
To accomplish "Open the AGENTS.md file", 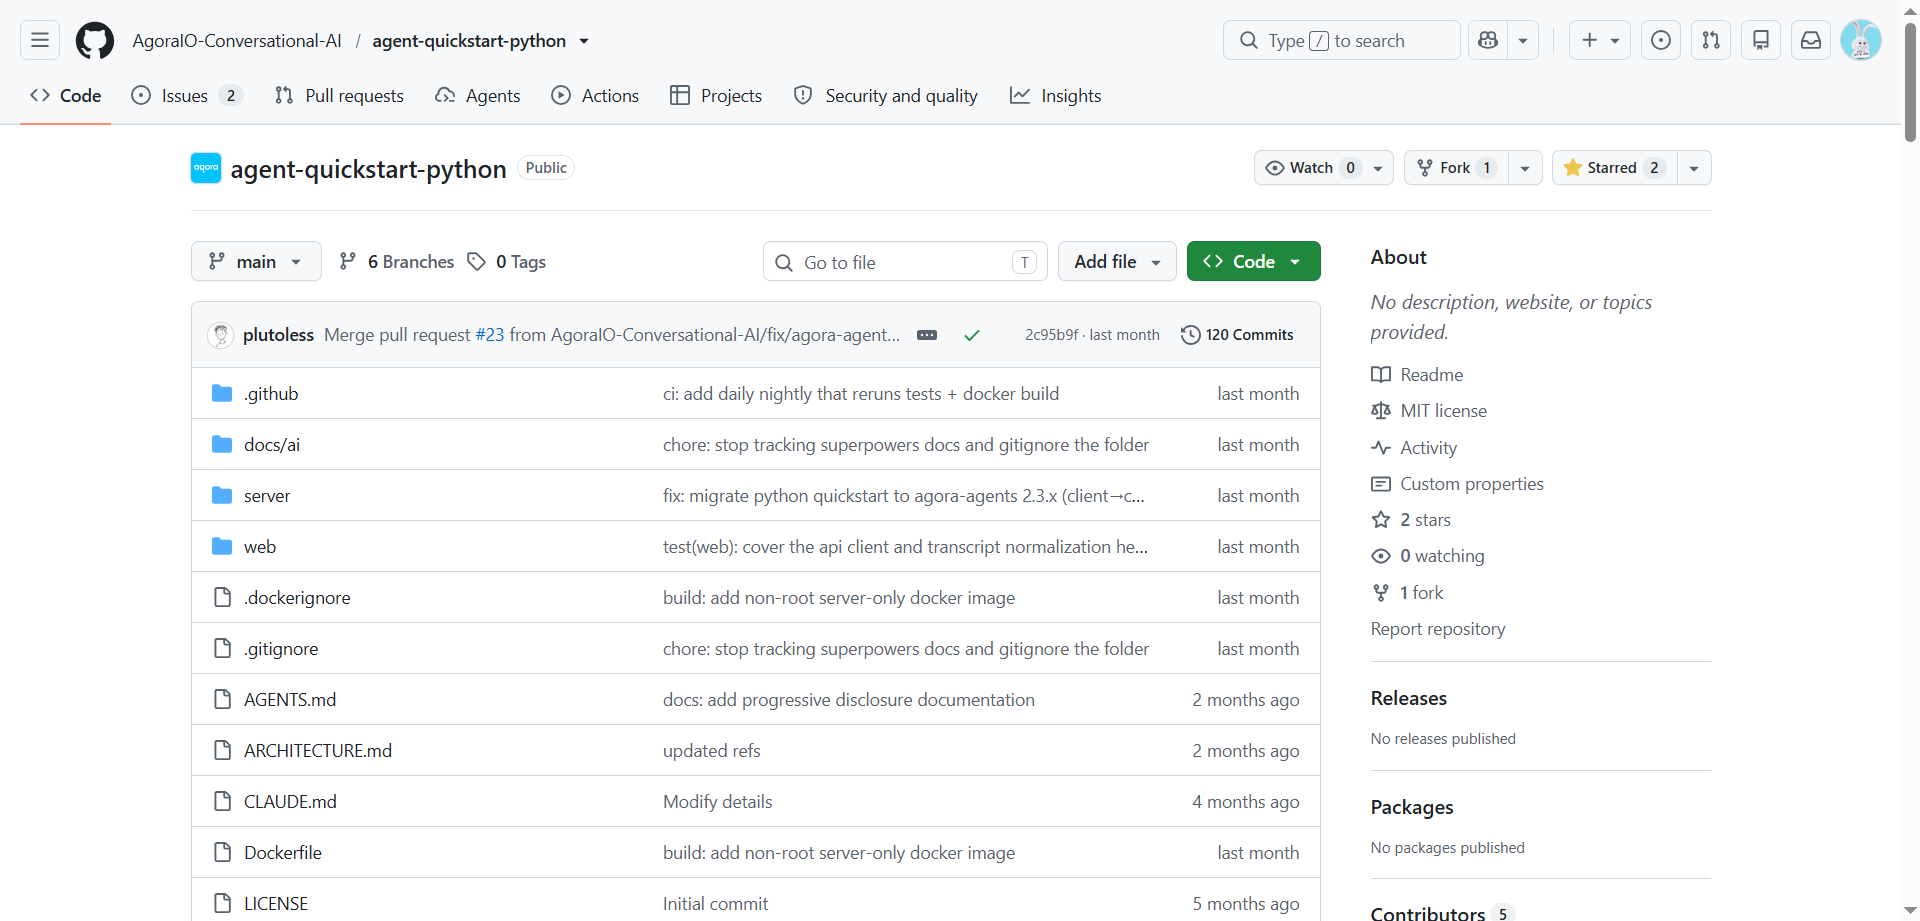I will (x=290, y=700).
